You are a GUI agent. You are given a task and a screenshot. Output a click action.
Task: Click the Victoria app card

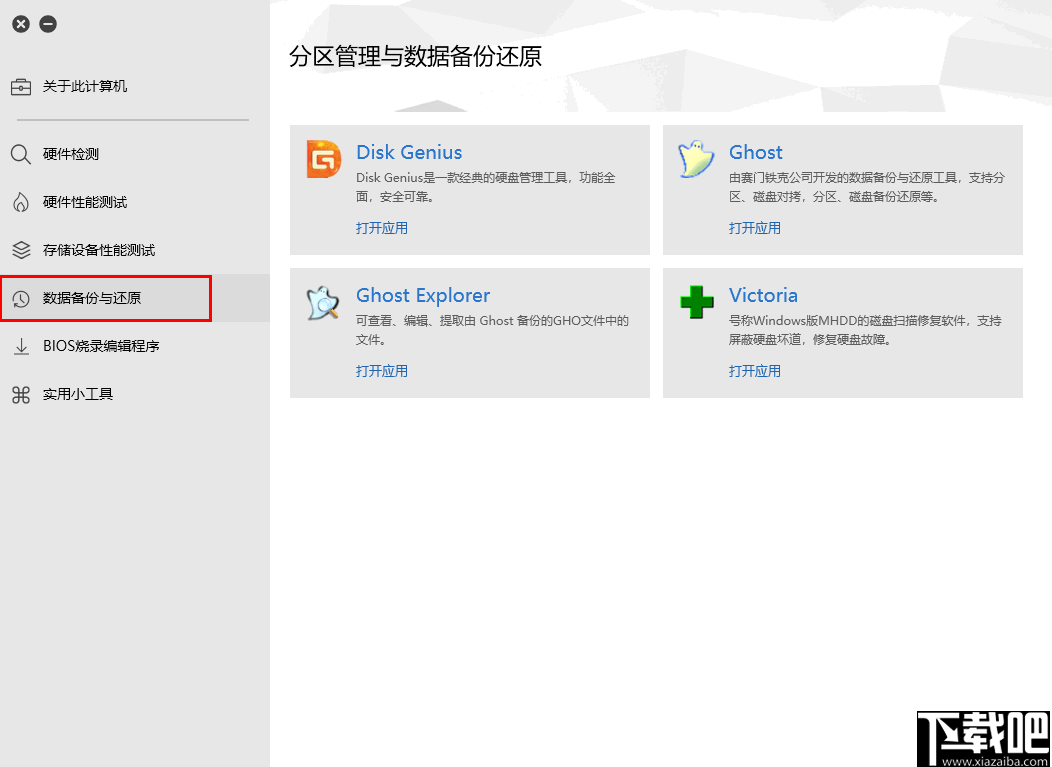[x=842, y=332]
